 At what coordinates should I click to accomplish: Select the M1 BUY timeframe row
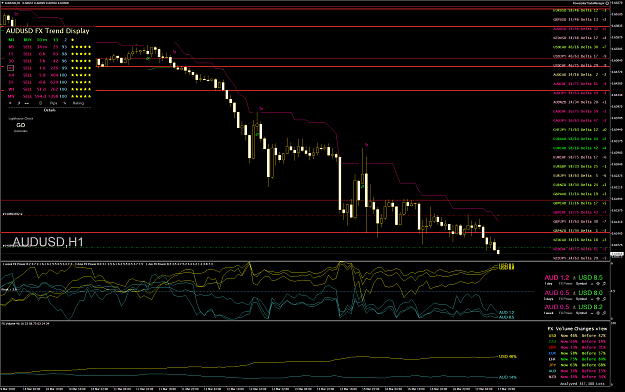pyautogui.click(x=42, y=40)
